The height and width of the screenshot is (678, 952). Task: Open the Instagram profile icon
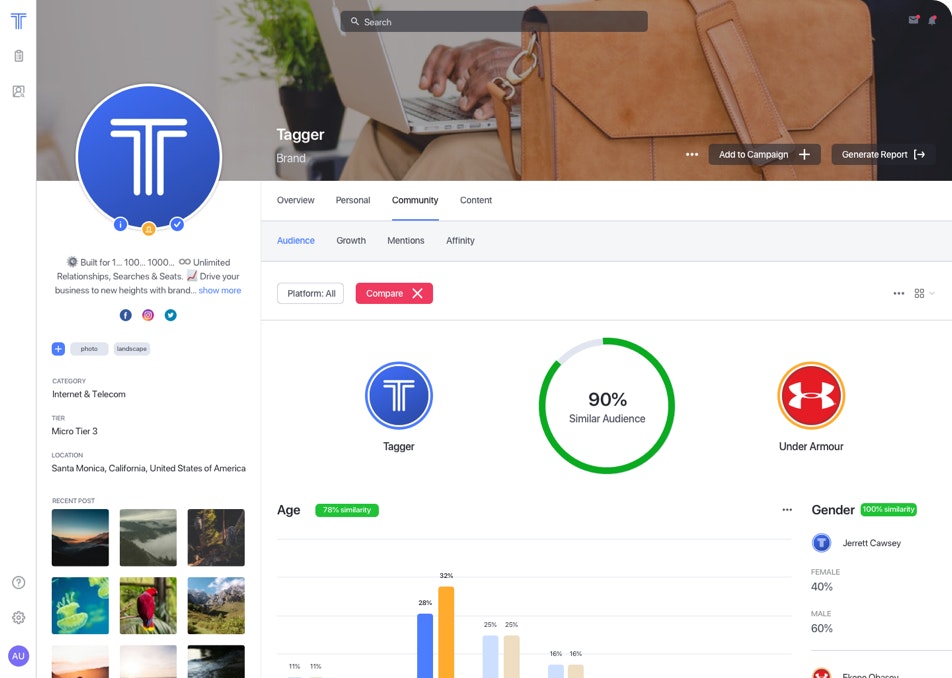(x=148, y=315)
